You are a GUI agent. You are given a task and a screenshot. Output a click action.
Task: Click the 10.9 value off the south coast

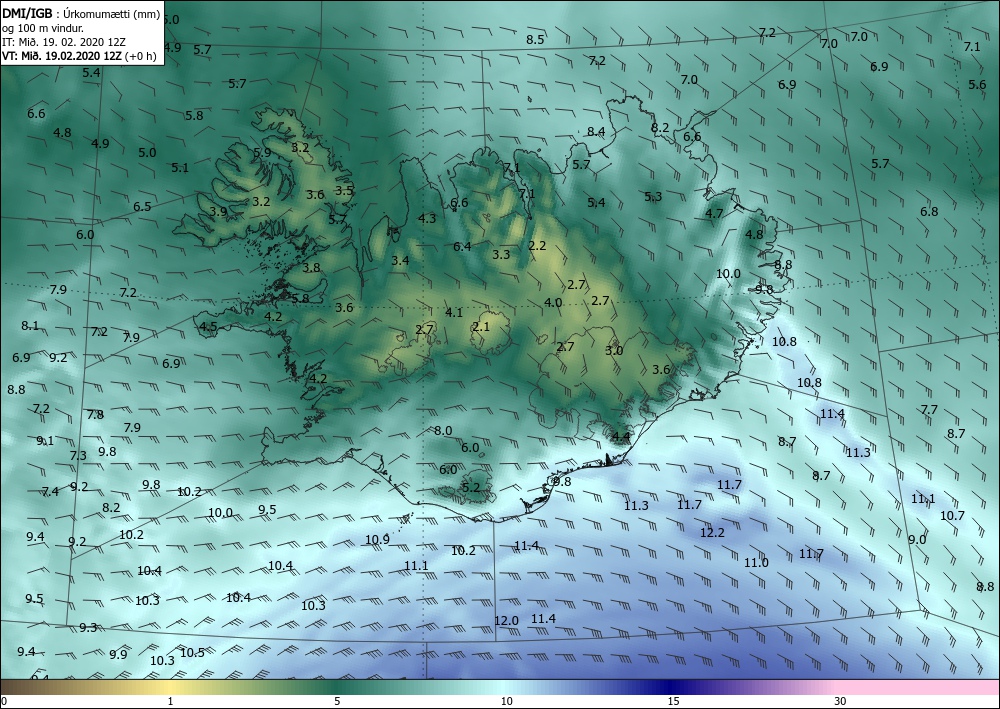pos(377,539)
